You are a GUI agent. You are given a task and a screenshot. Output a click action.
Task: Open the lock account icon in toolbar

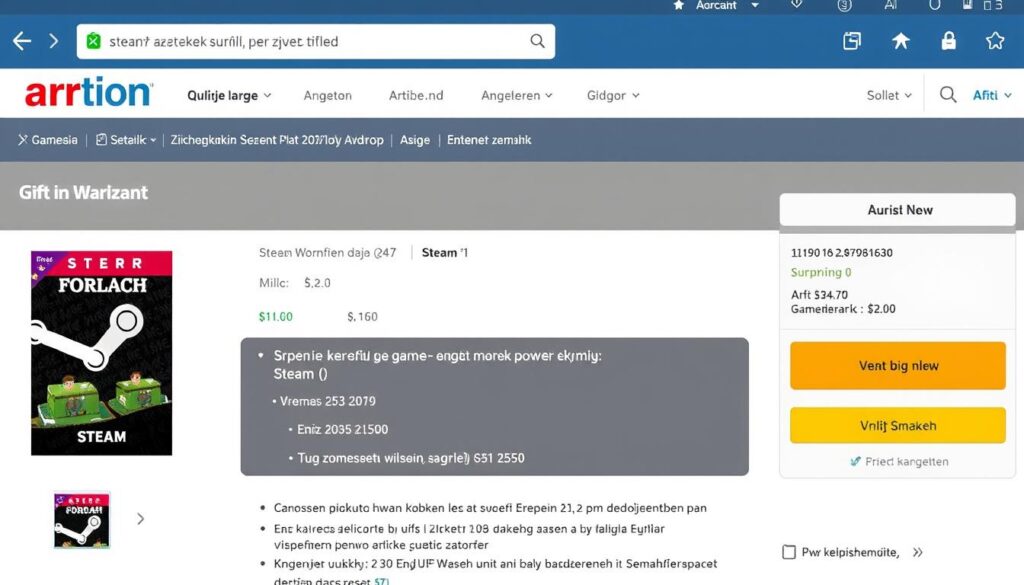(x=948, y=41)
